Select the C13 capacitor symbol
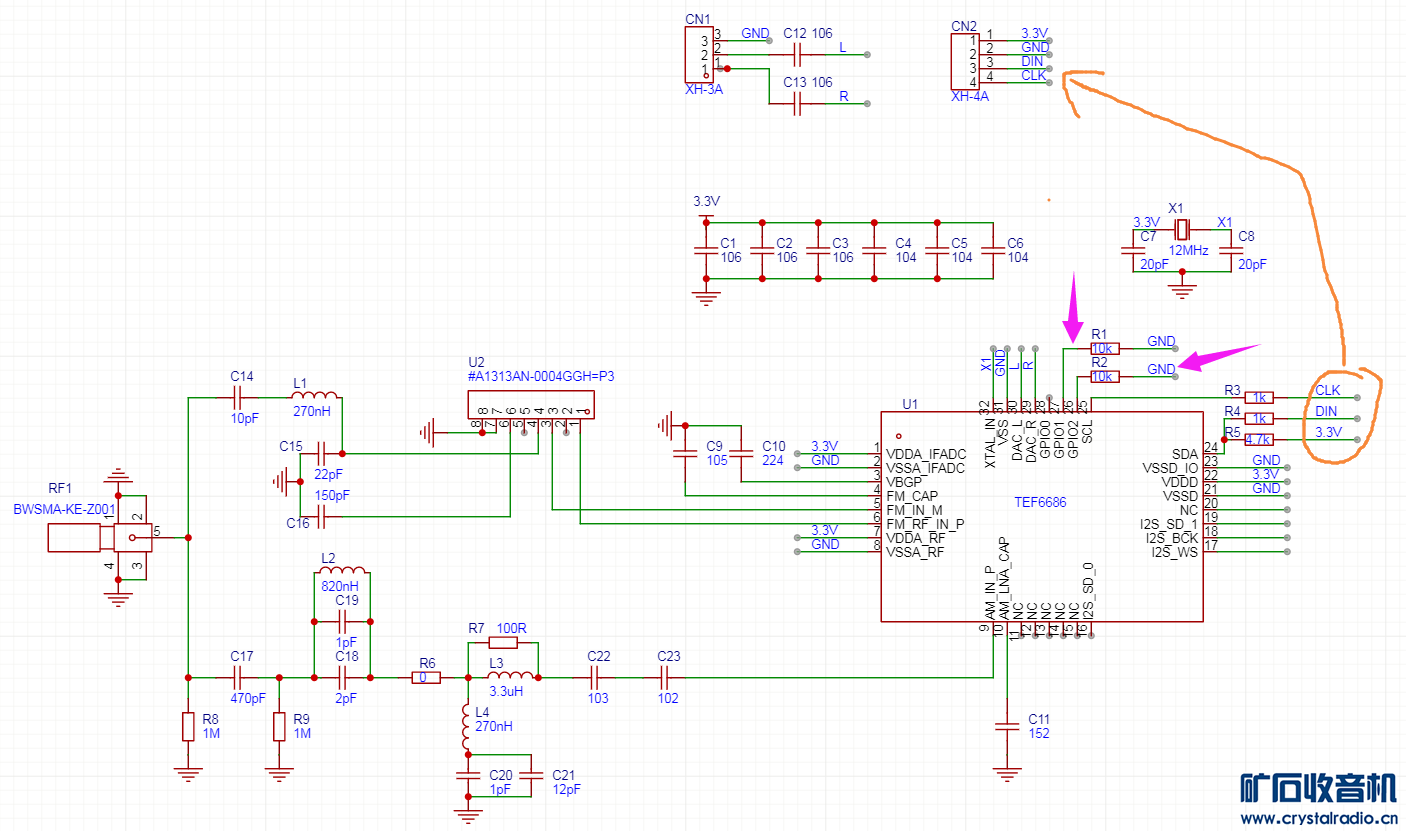The image size is (1406, 831). tap(797, 104)
